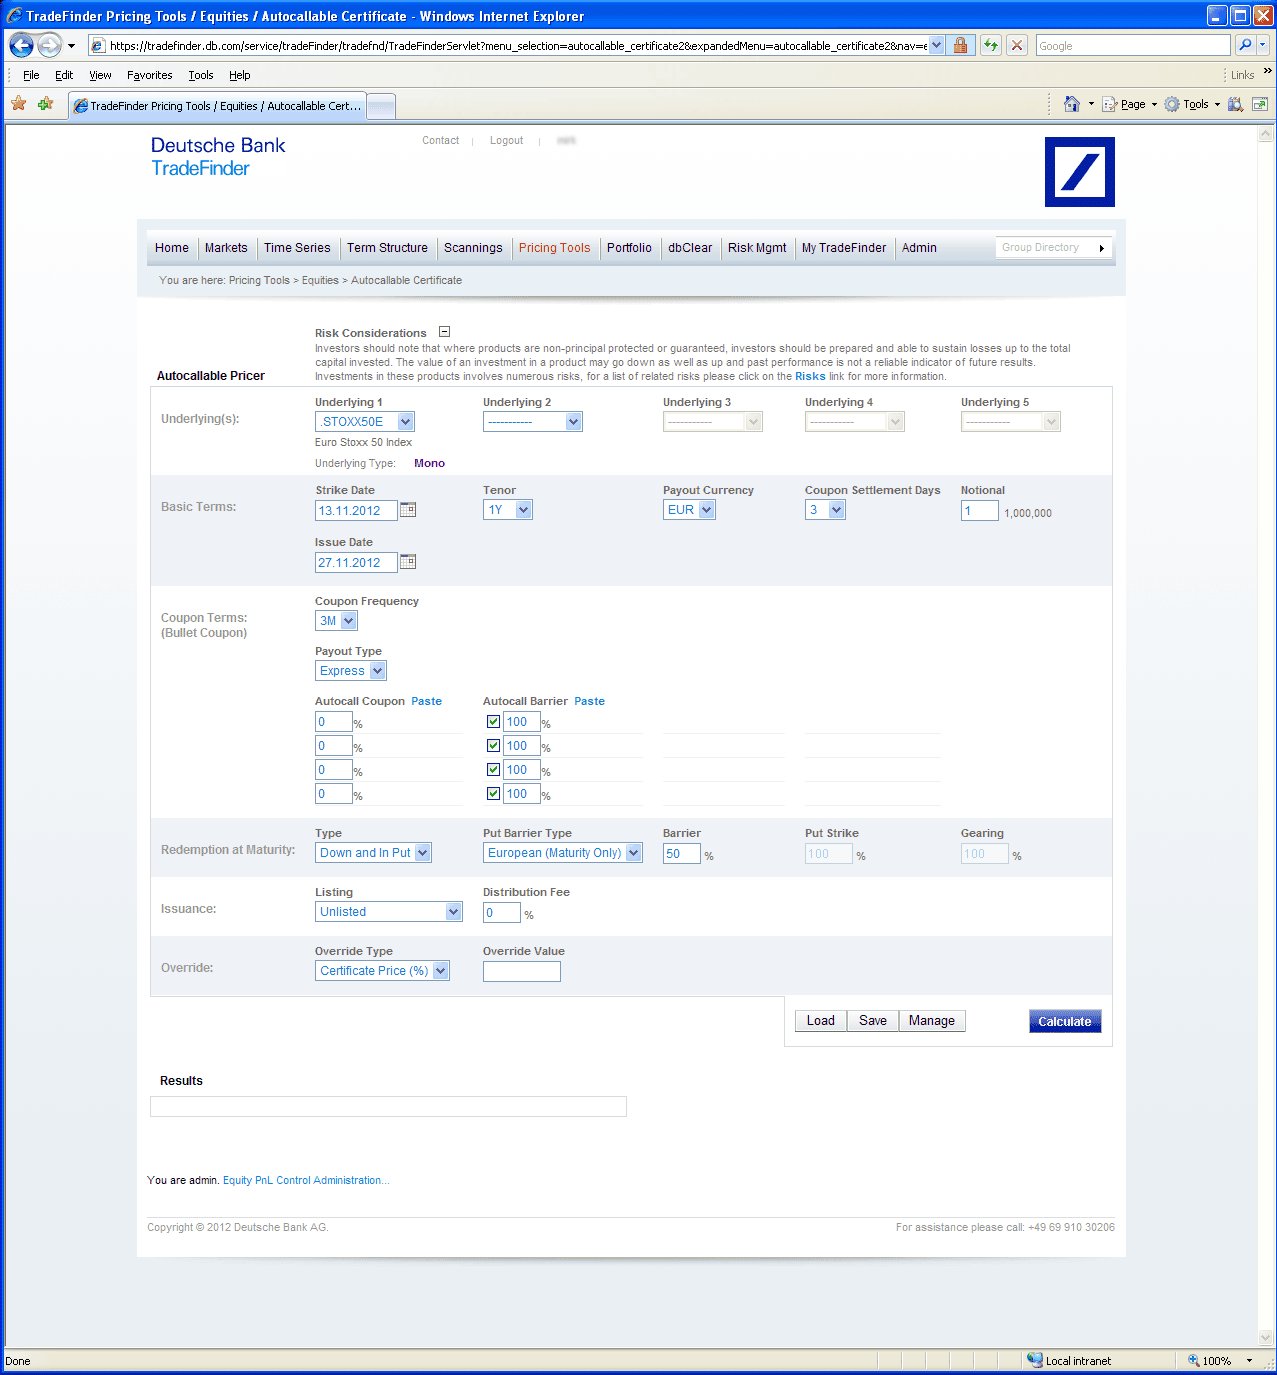Screen dimensions: 1277x1375
Task: Click the address bar security lock icon
Action: click(960, 45)
